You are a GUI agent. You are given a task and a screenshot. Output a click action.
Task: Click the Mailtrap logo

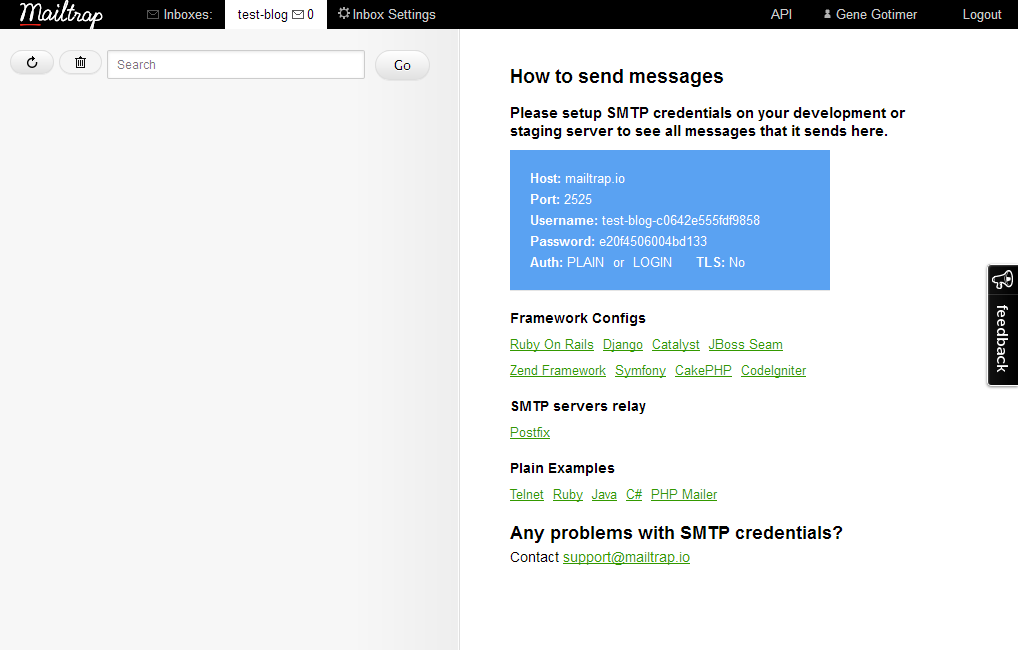click(x=61, y=14)
